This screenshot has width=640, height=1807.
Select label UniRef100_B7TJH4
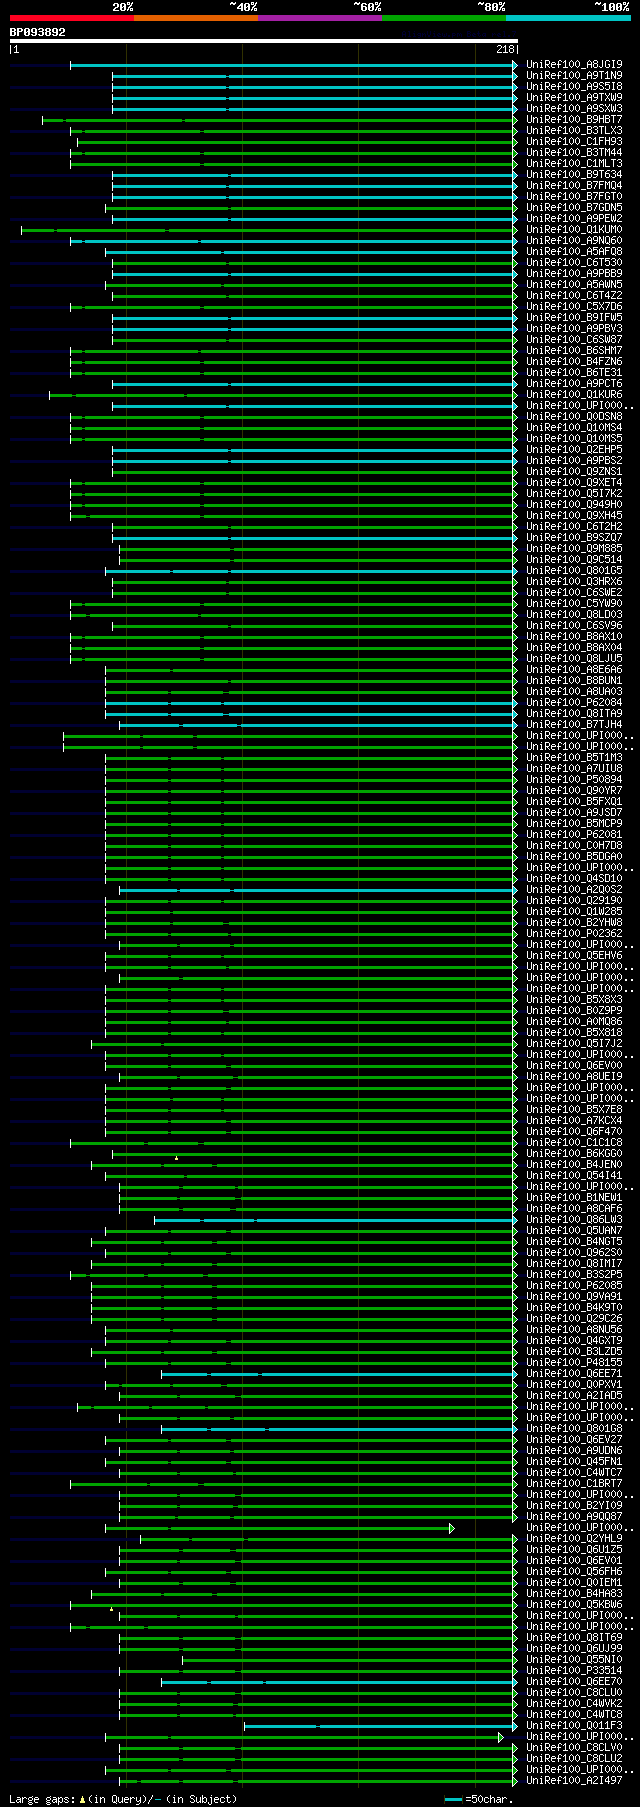click(x=574, y=725)
